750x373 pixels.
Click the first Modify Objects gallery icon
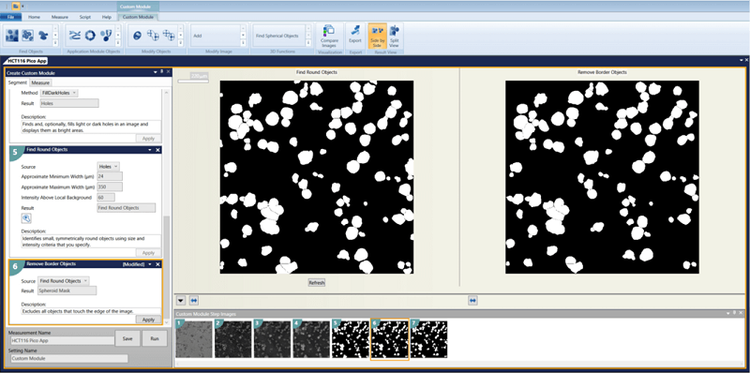(137, 35)
